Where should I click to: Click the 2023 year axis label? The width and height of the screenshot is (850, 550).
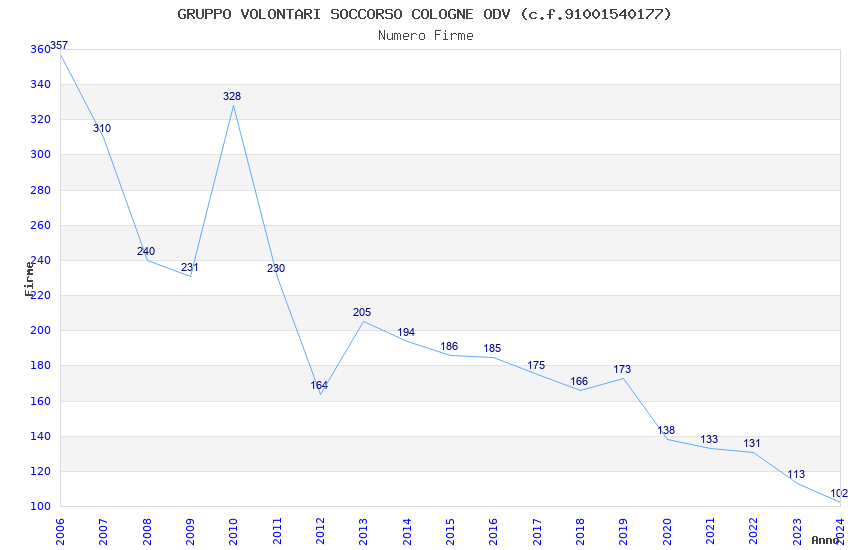797,532
